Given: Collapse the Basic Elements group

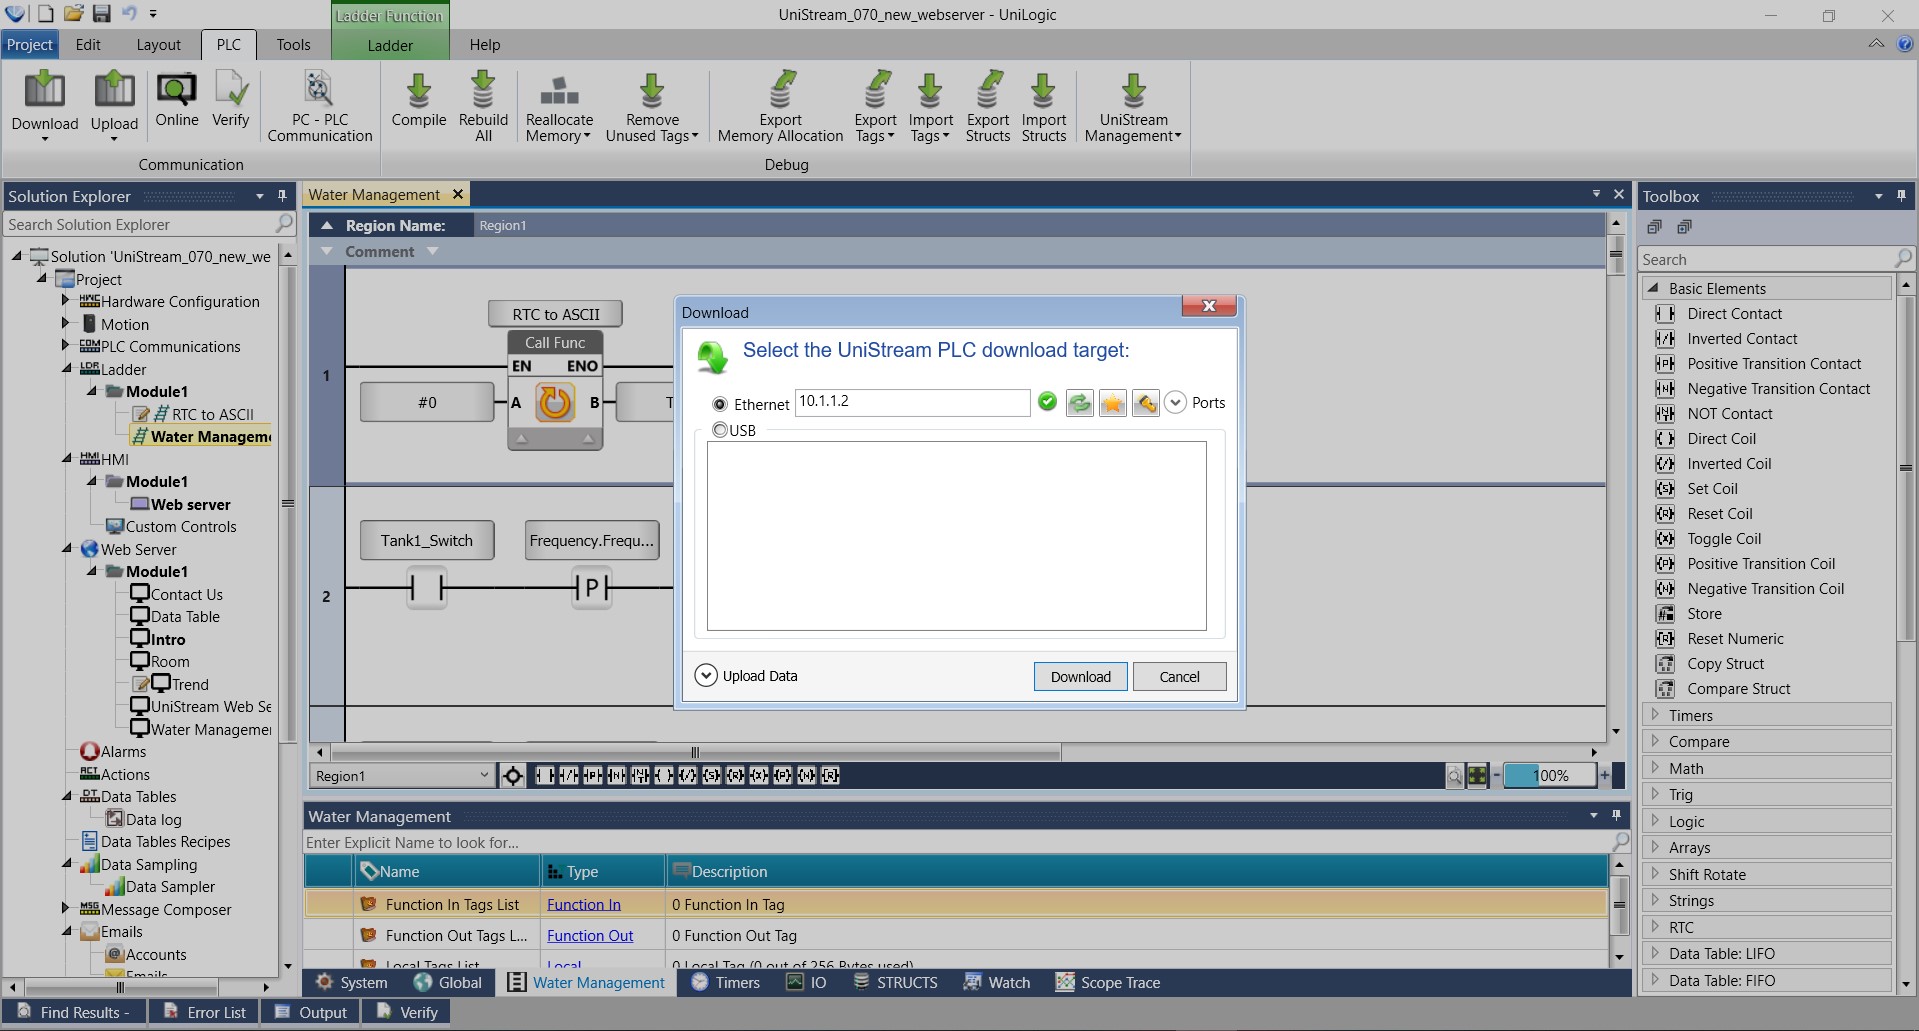Looking at the screenshot, I should tap(1653, 288).
